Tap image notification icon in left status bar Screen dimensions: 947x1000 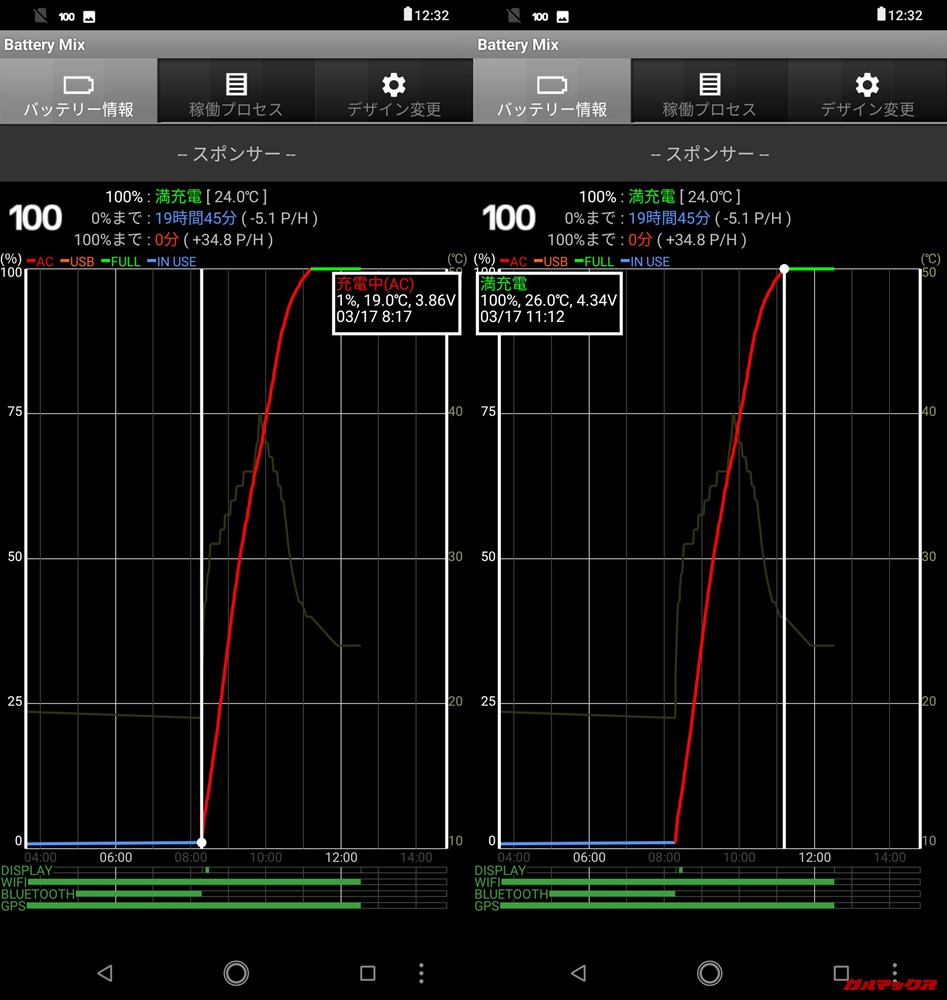click(89, 16)
